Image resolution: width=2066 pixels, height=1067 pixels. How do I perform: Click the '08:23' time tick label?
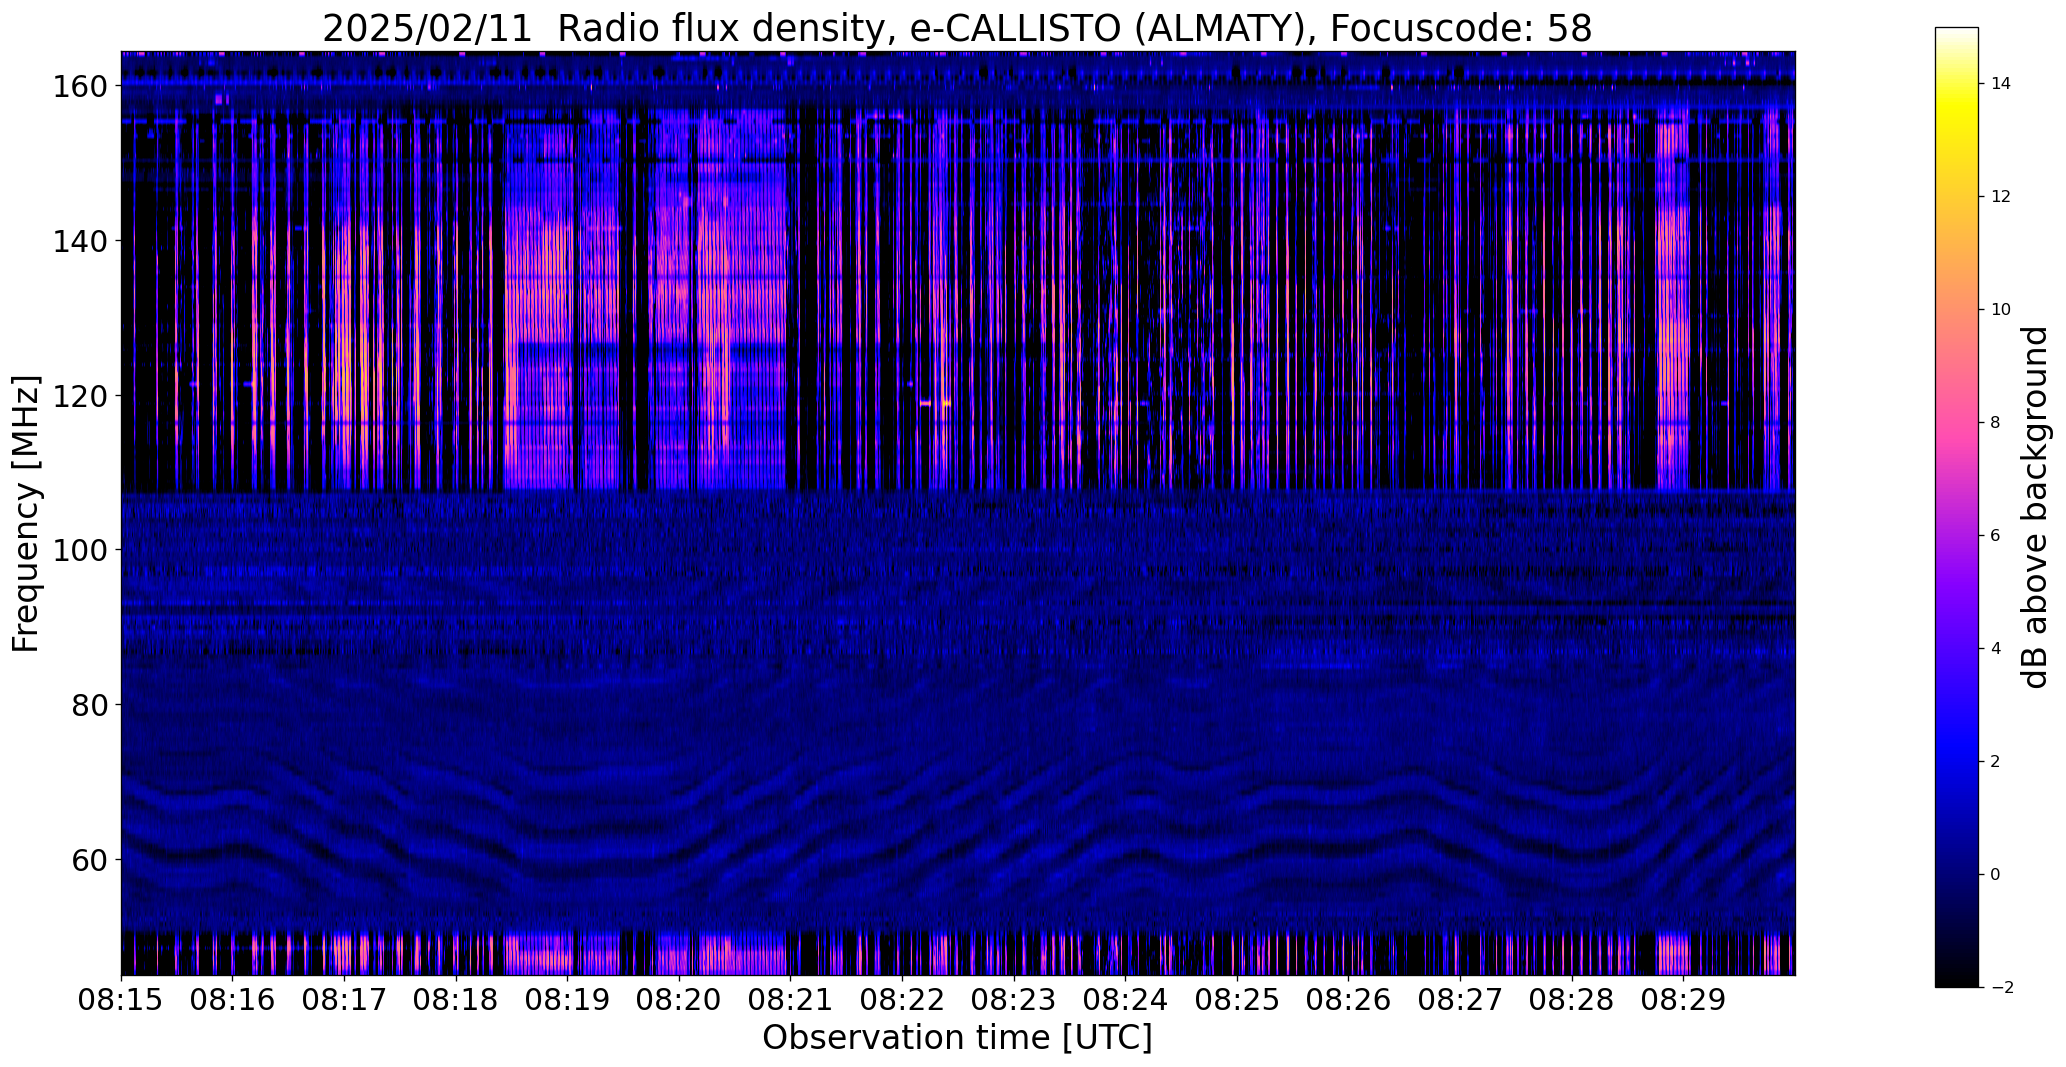point(1014,1000)
